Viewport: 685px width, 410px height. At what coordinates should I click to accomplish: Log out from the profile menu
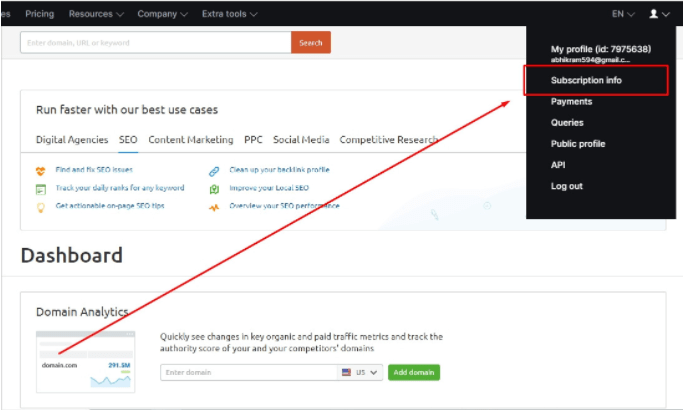coord(567,186)
